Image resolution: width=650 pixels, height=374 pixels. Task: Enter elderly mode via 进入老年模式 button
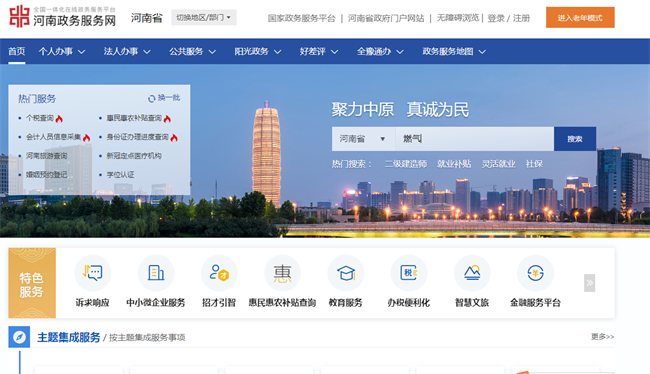point(580,17)
